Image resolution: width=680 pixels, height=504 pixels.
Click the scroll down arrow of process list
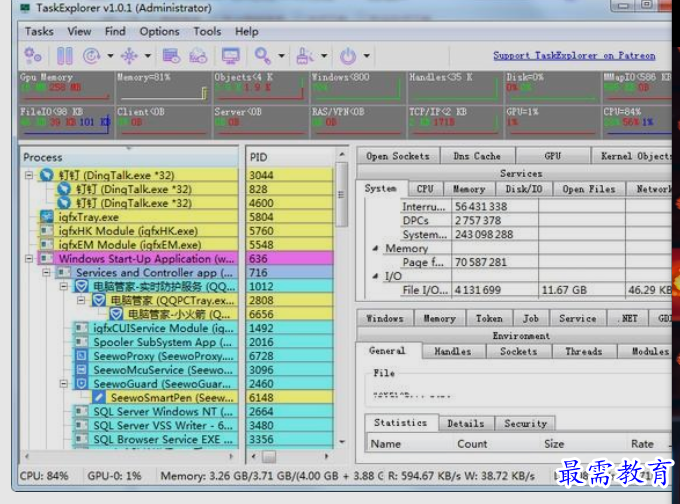[x=342, y=442]
